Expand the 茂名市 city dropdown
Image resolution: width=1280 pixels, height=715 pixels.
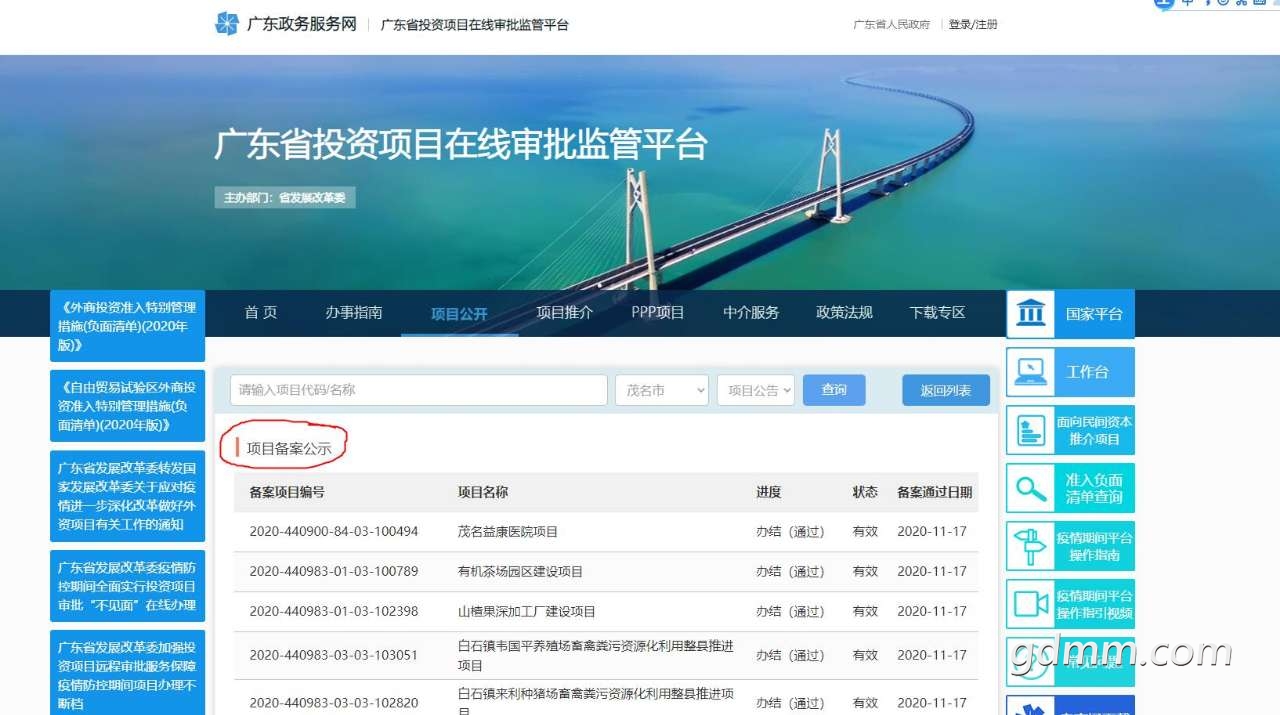(661, 390)
